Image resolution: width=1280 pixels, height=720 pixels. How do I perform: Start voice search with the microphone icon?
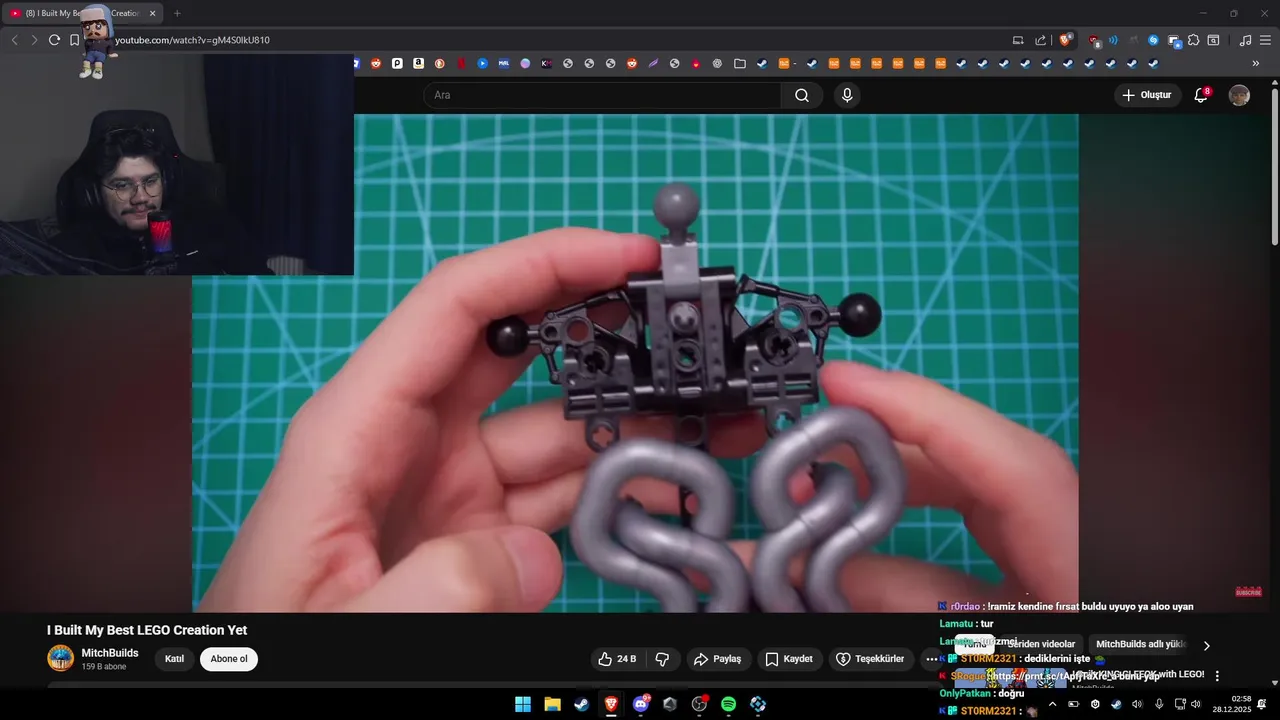(847, 95)
